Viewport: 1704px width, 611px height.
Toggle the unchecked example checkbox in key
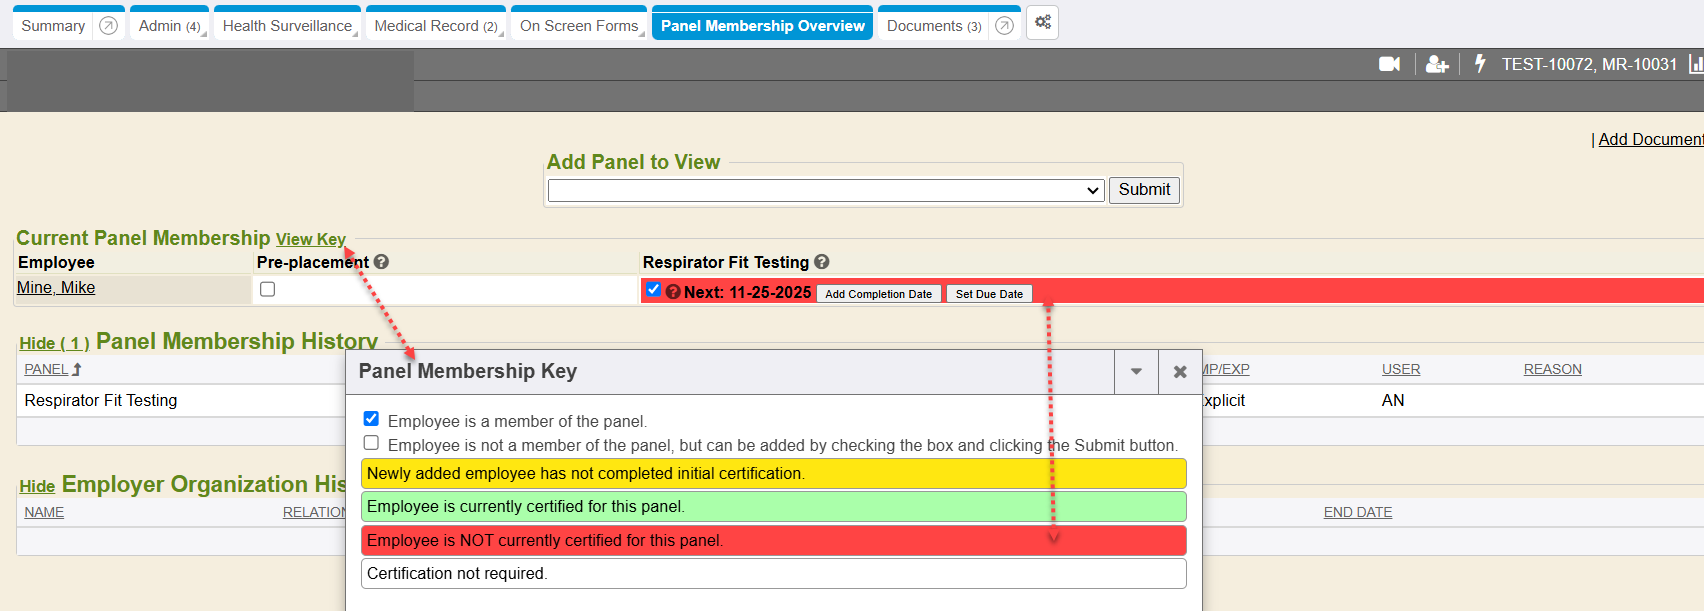(x=371, y=443)
